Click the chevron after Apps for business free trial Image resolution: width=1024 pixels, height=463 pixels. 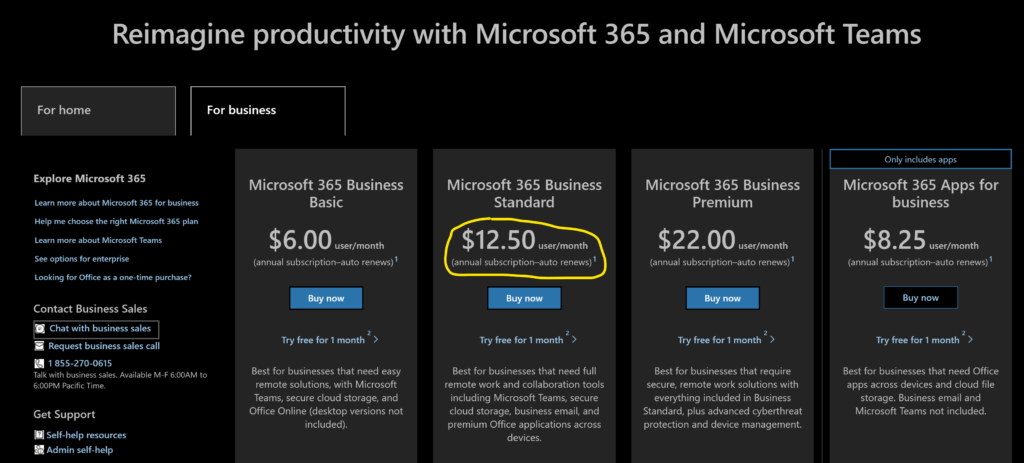point(970,340)
